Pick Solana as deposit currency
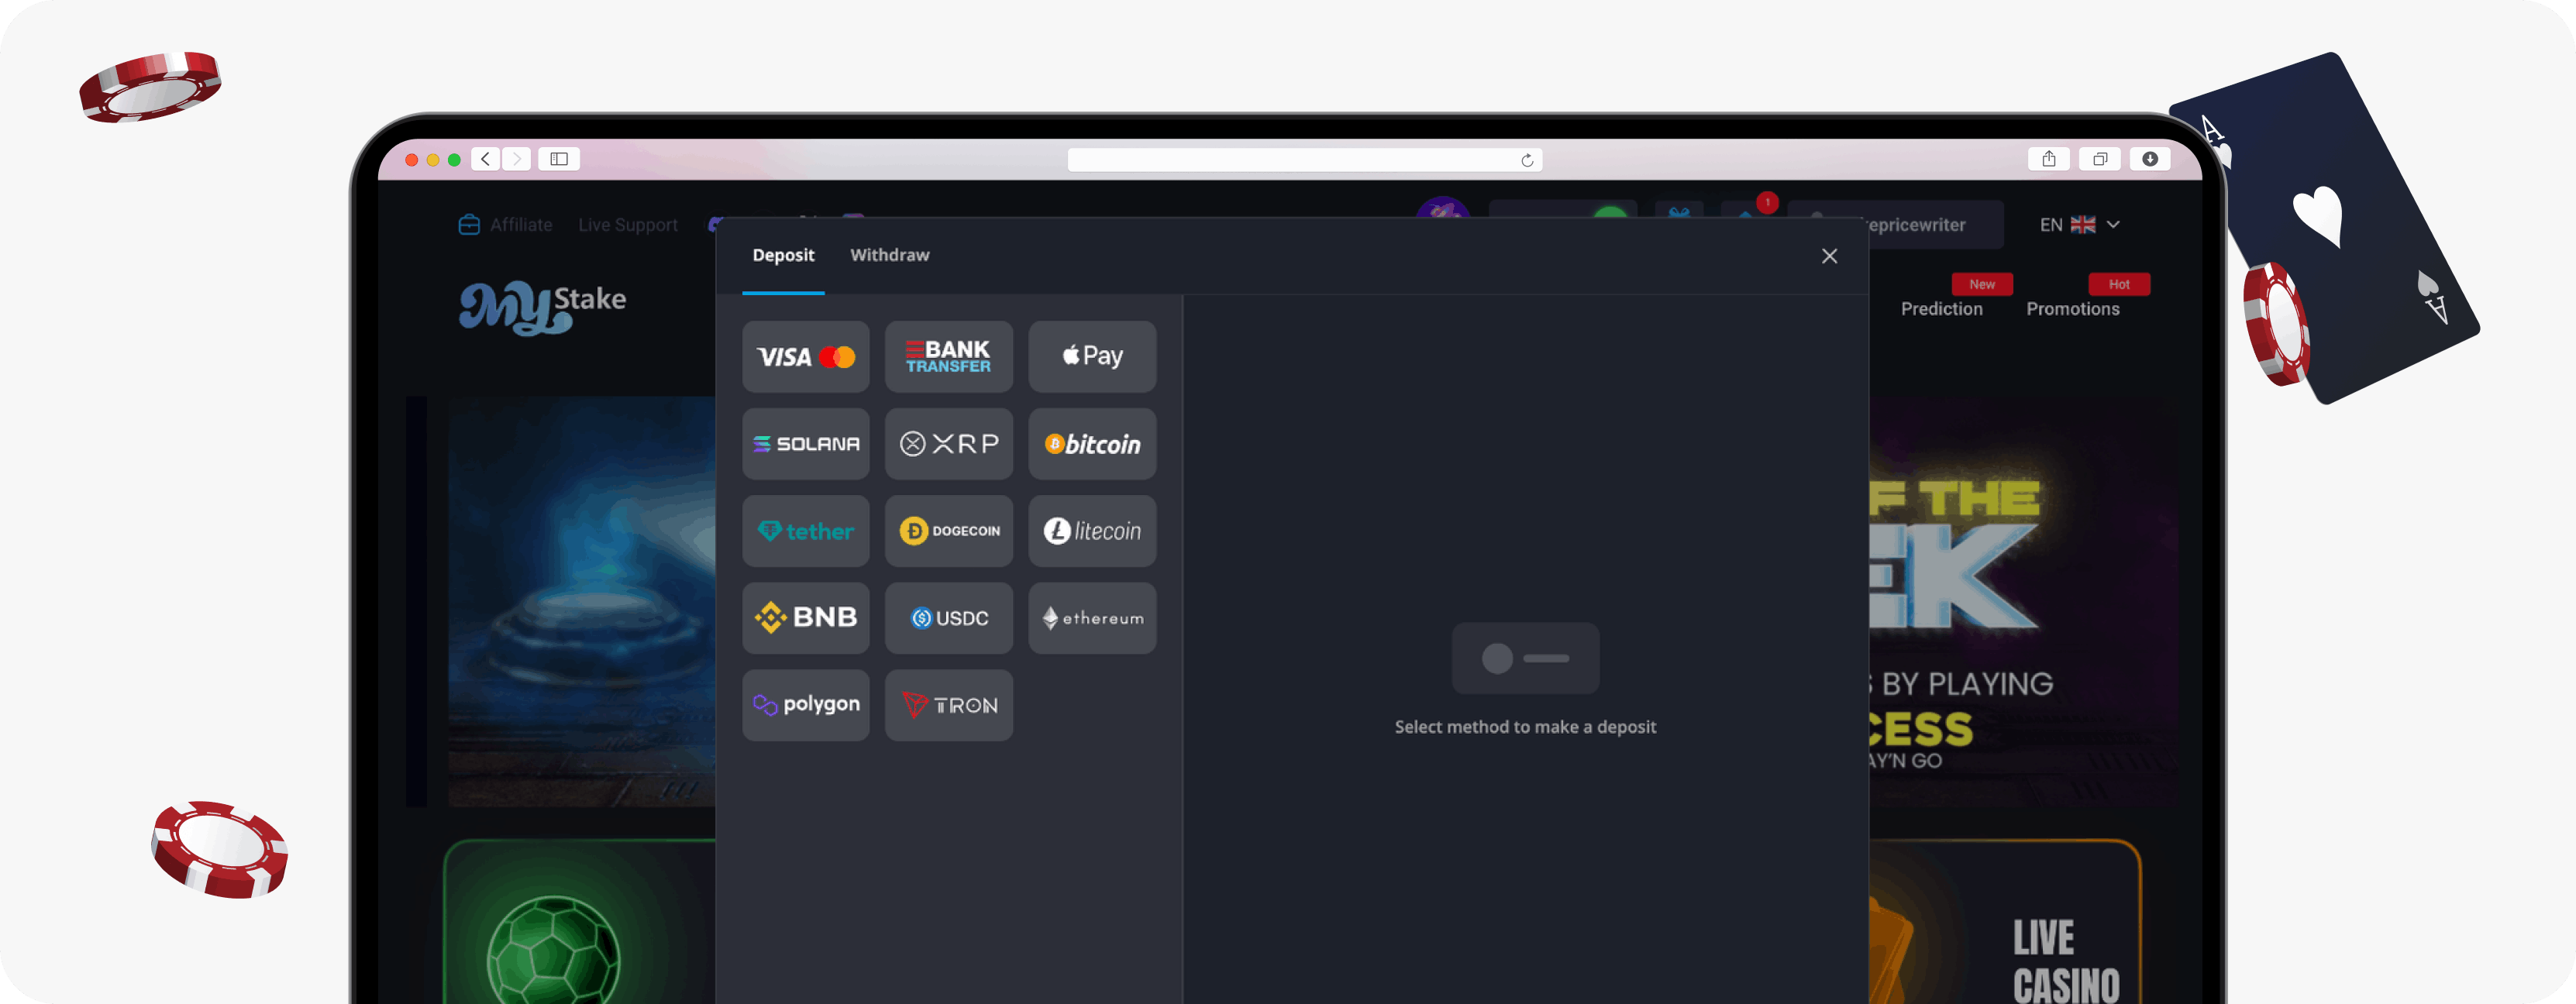2576x1004 pixels. pos(805,444)
